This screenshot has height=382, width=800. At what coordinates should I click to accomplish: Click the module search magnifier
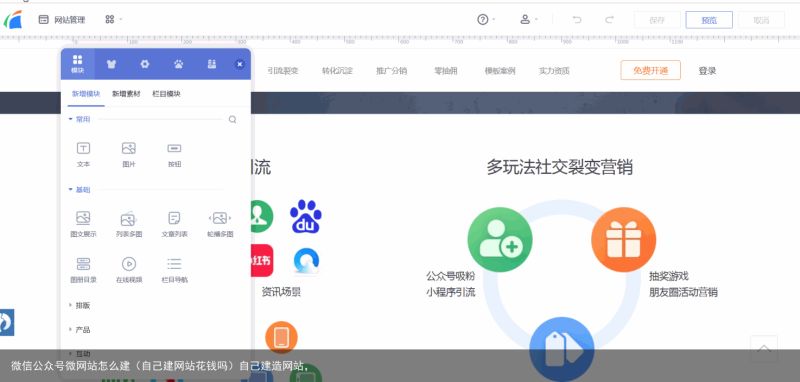click(x=232, y=119)
